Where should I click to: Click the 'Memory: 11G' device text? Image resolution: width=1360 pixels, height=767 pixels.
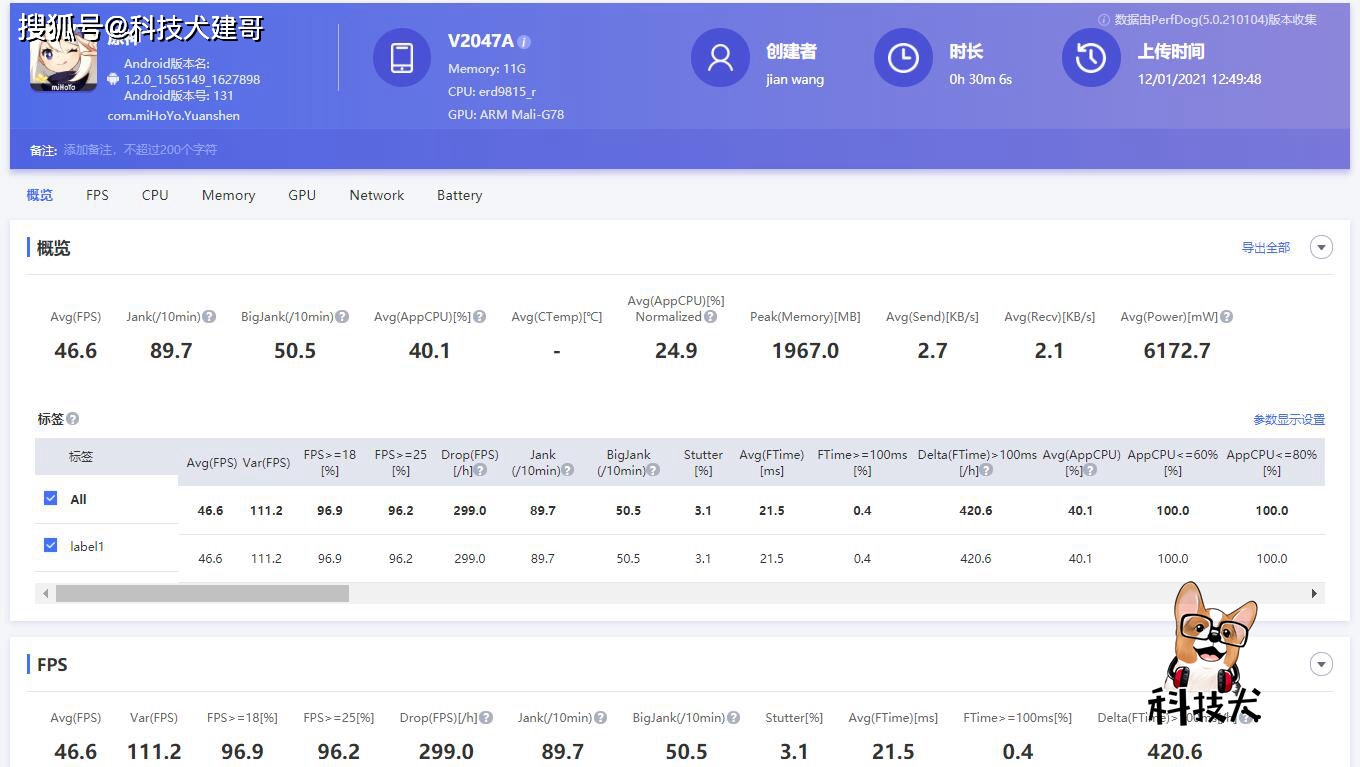[487, 69]
